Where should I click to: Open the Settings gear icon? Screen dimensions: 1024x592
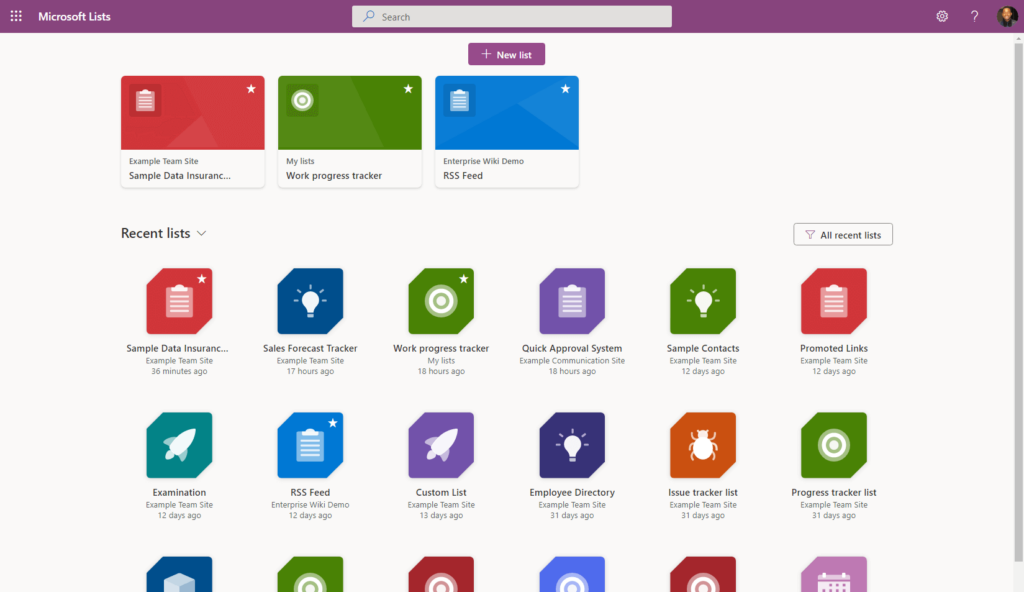[x=942, y=16]
